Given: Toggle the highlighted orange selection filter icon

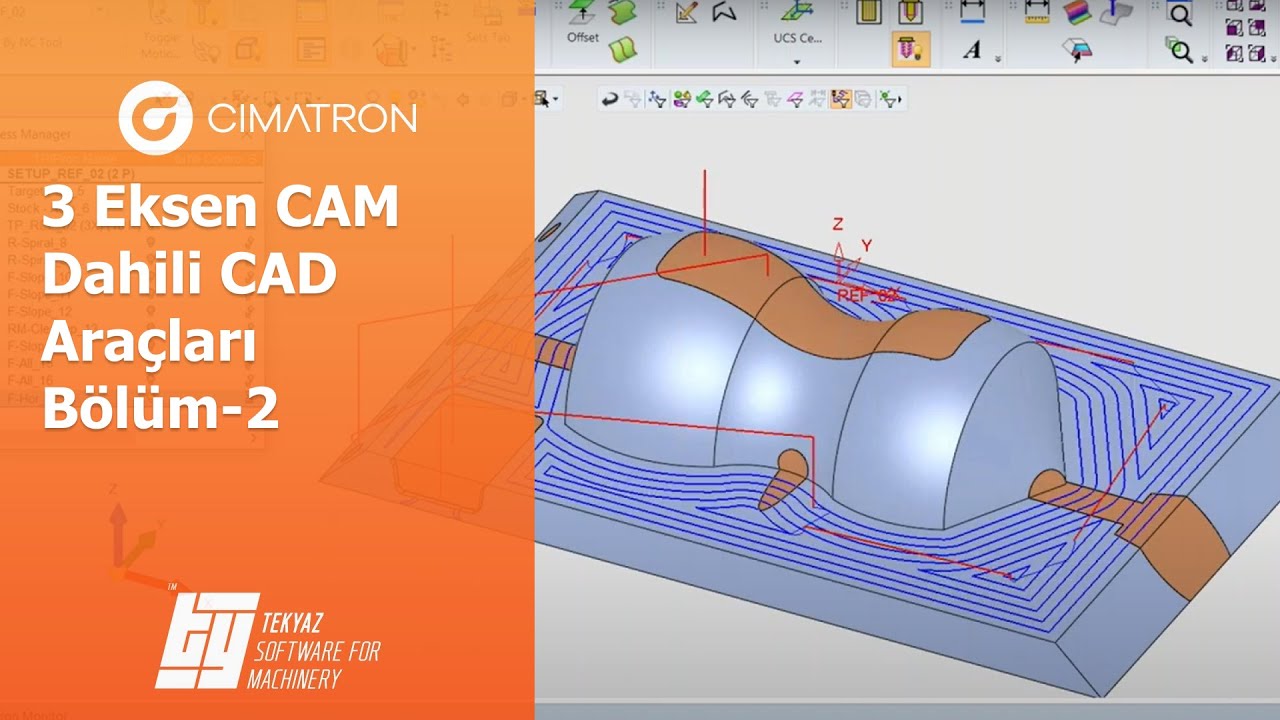Looking at the screenshot, I should [840, 99].
